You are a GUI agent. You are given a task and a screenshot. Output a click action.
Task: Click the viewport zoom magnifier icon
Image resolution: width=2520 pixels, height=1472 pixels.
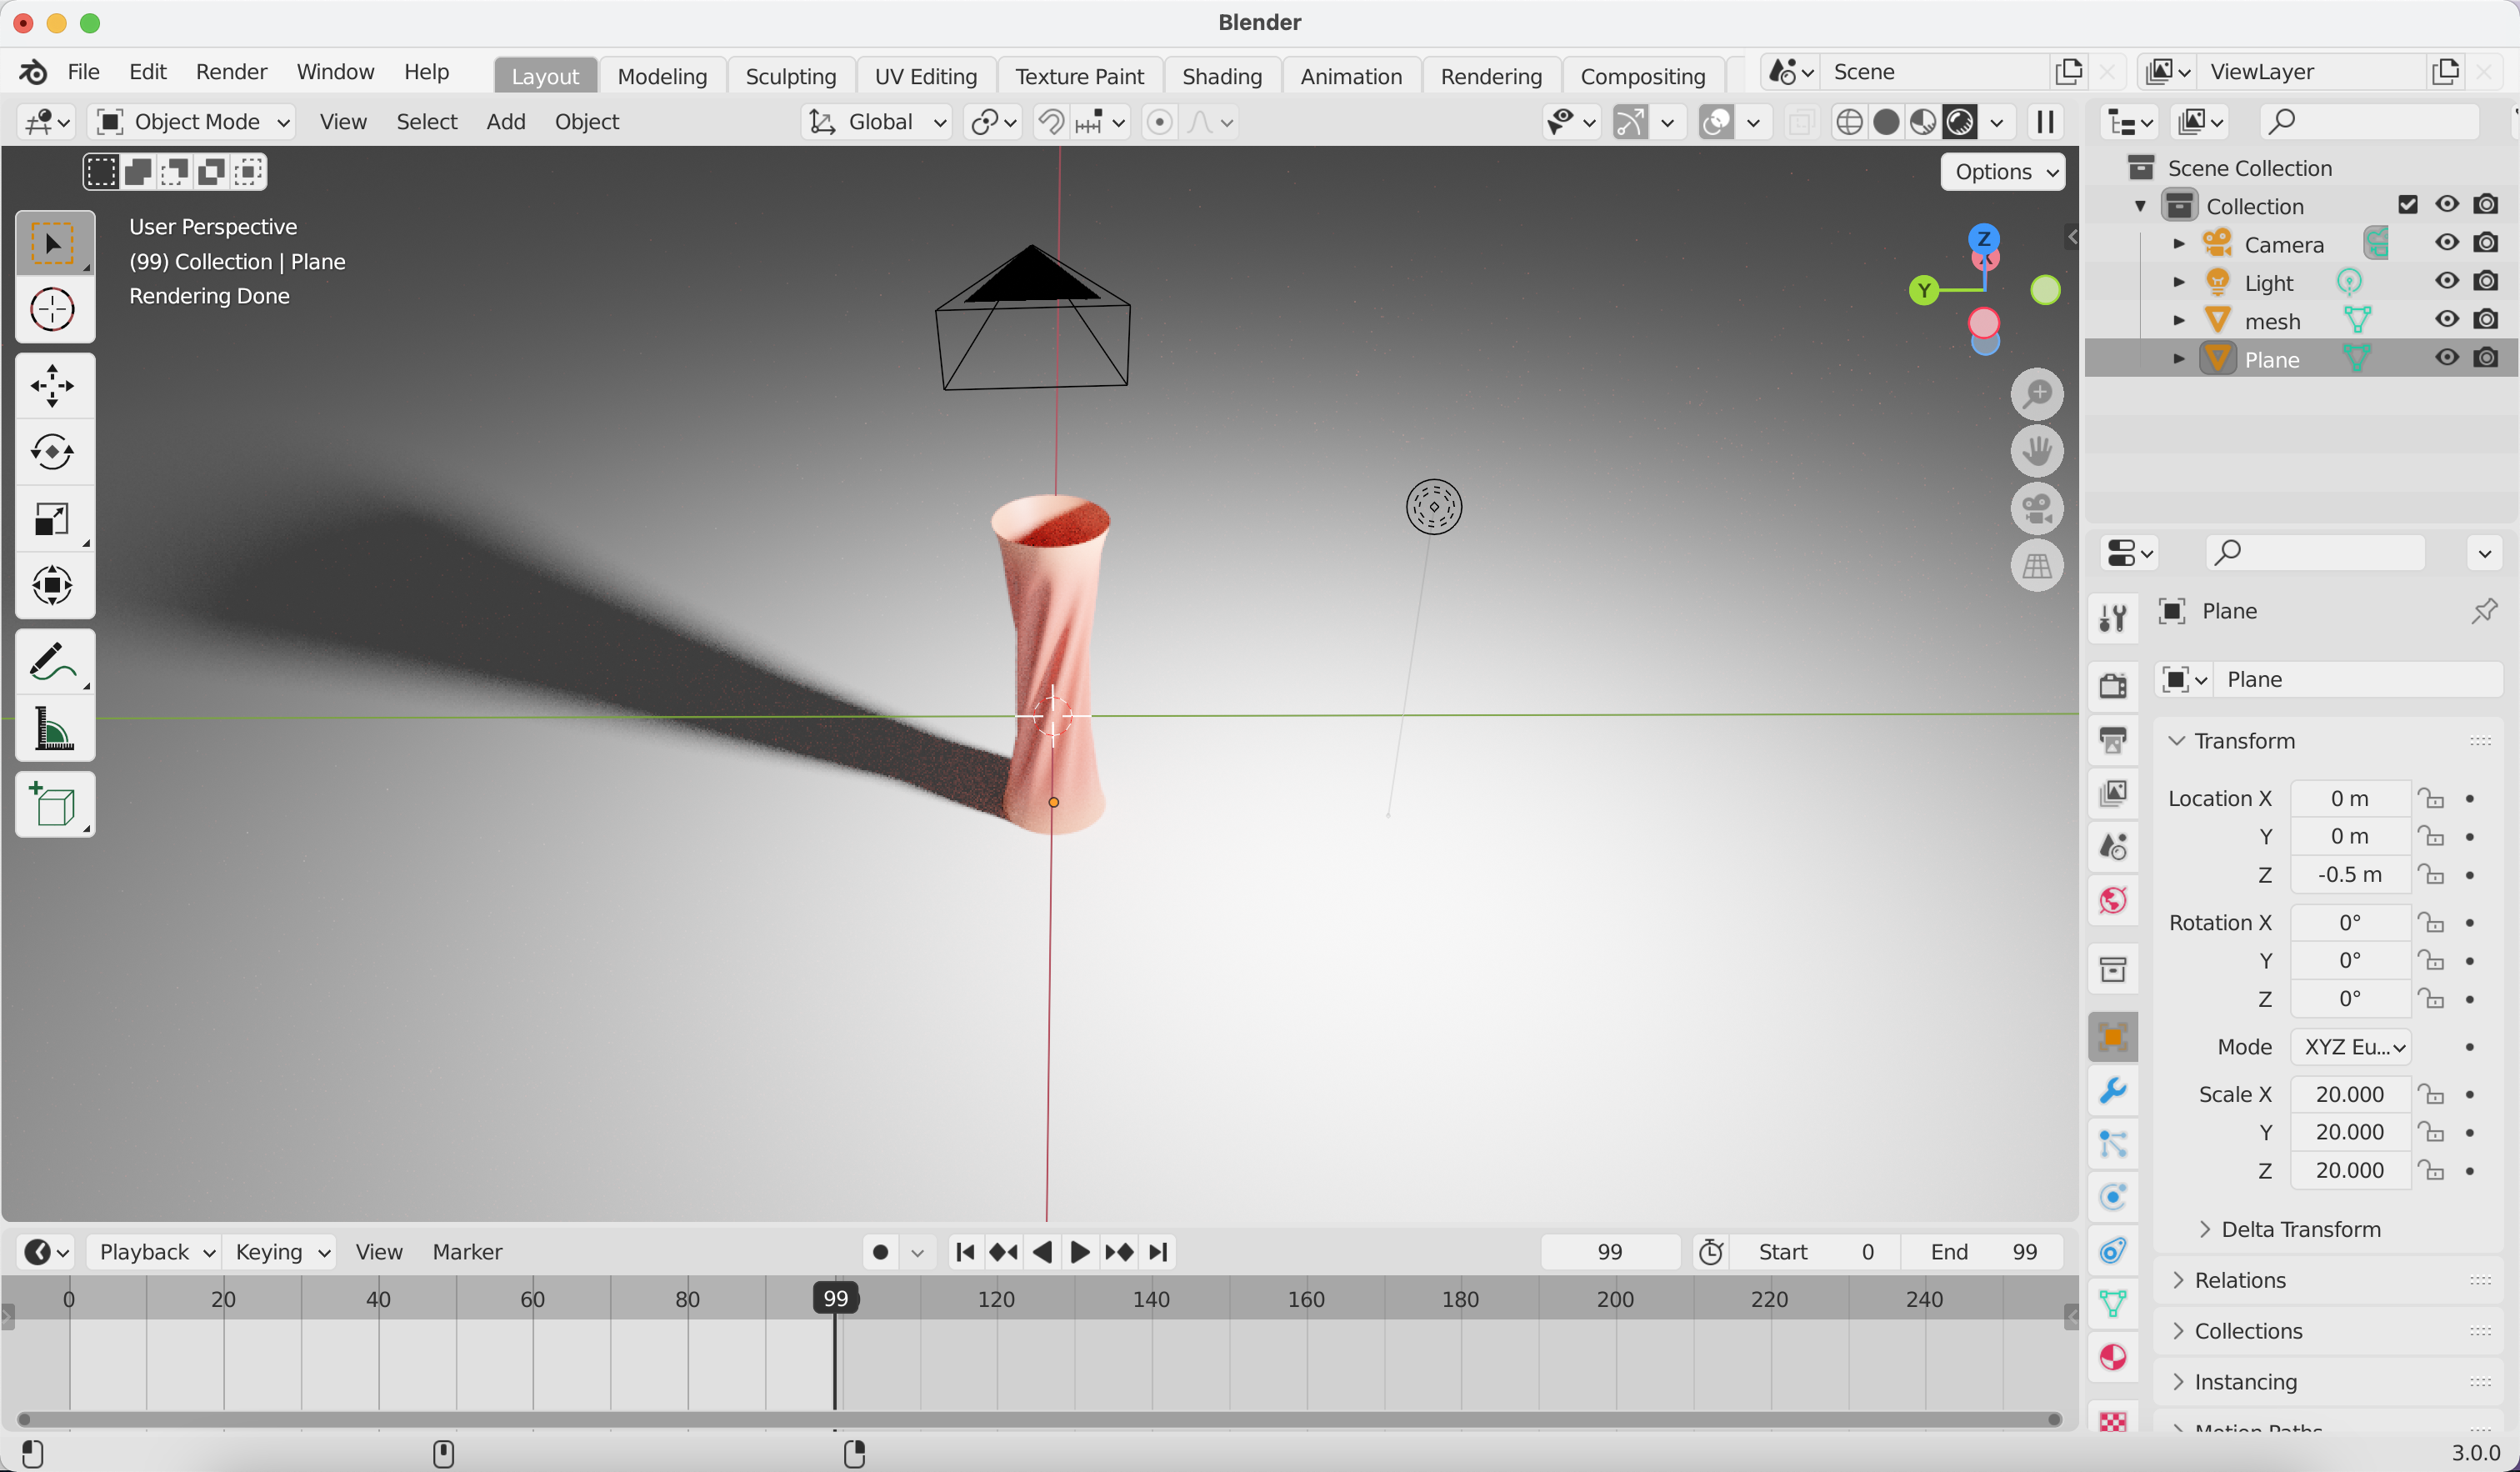[x=2037, y=394]
